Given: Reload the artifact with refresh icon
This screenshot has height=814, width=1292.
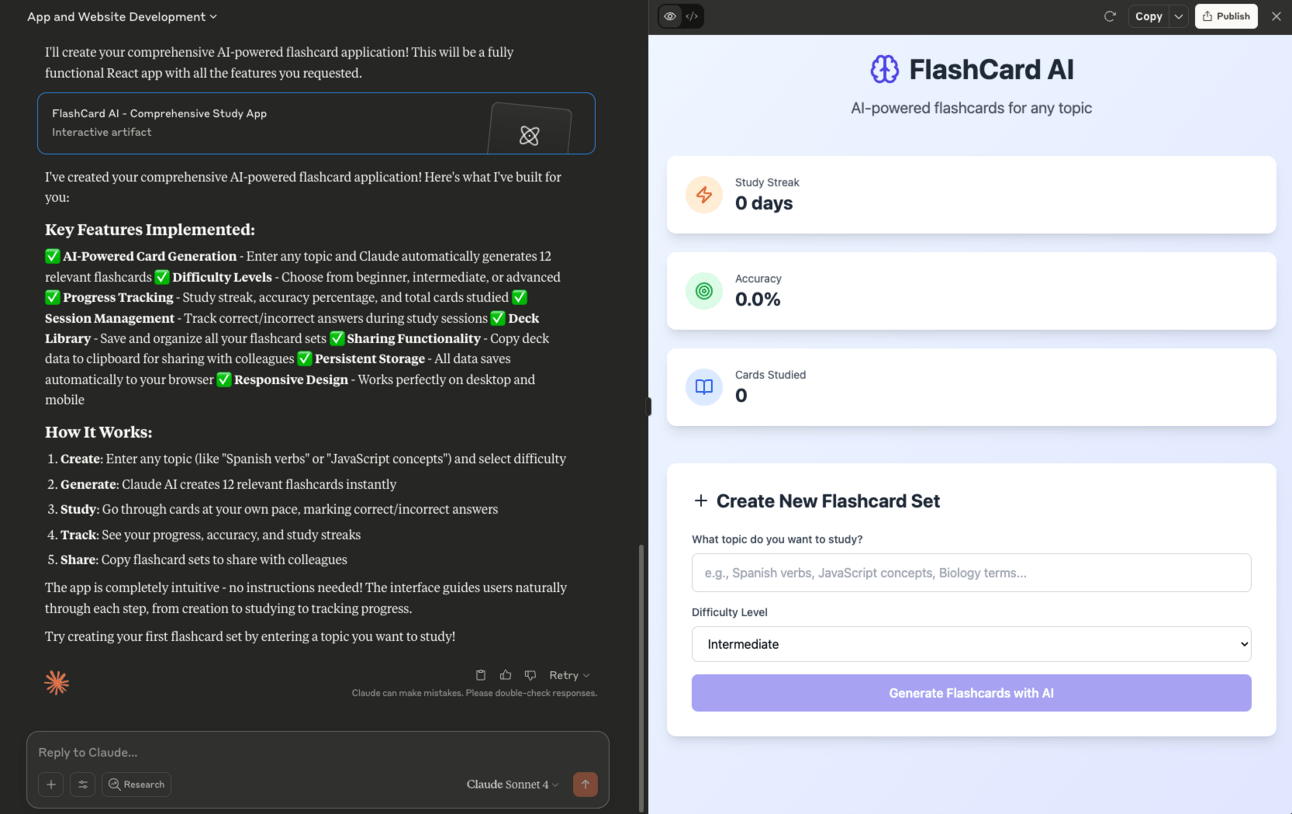Looking at the screenshot, I should click(1110, 16).
